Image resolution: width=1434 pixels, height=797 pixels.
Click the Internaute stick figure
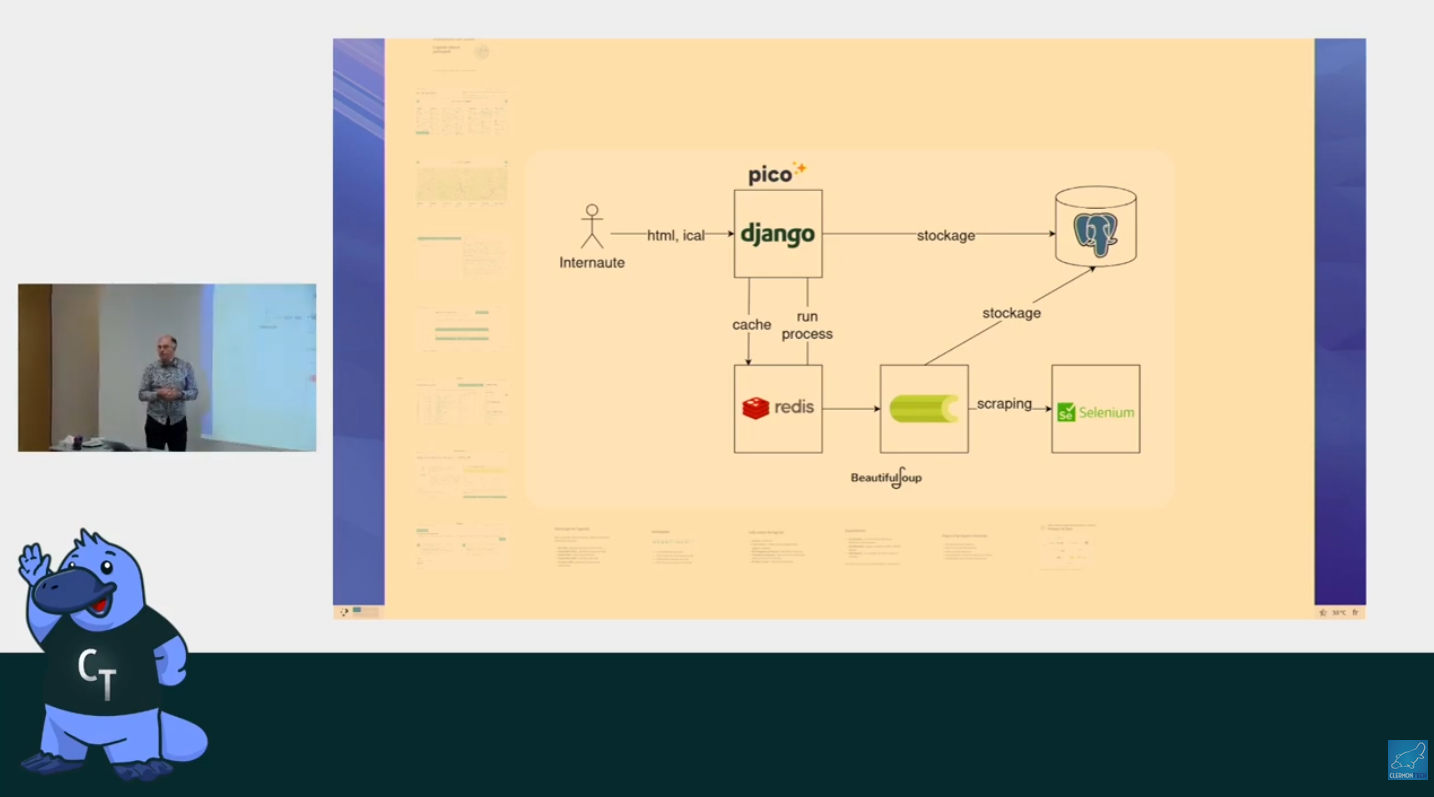click(592, 227)
